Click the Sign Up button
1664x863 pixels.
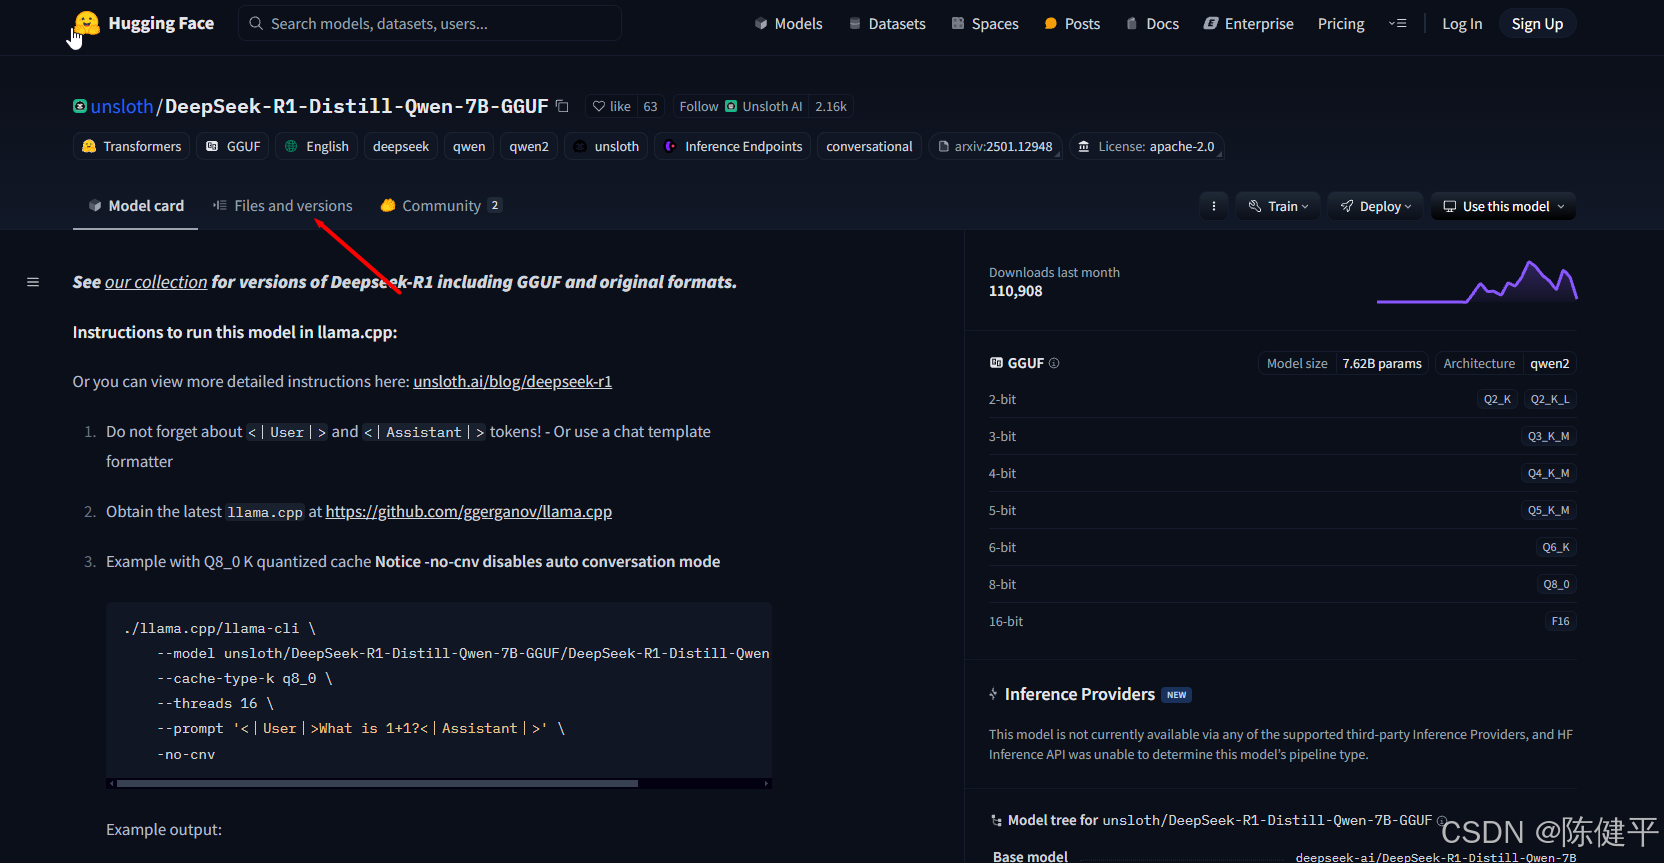coord(1537,23)
